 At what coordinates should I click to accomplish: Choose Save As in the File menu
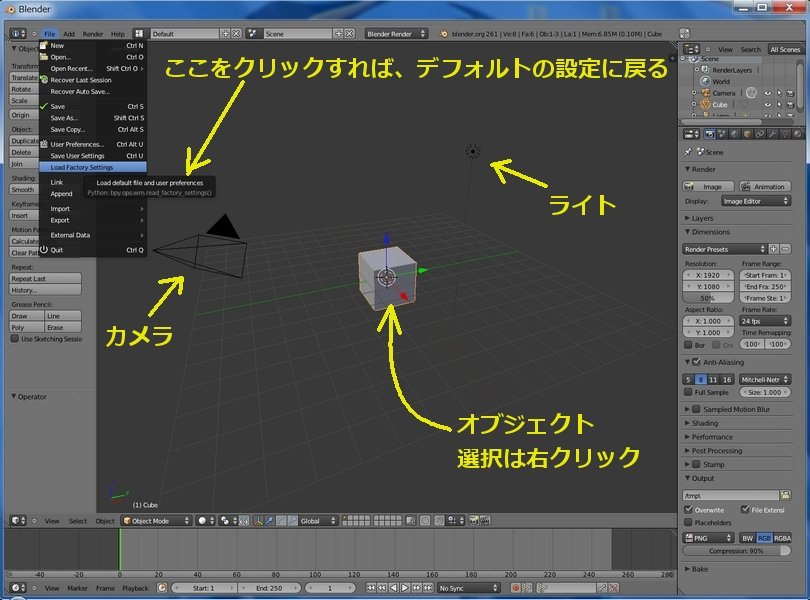point(92,118)
